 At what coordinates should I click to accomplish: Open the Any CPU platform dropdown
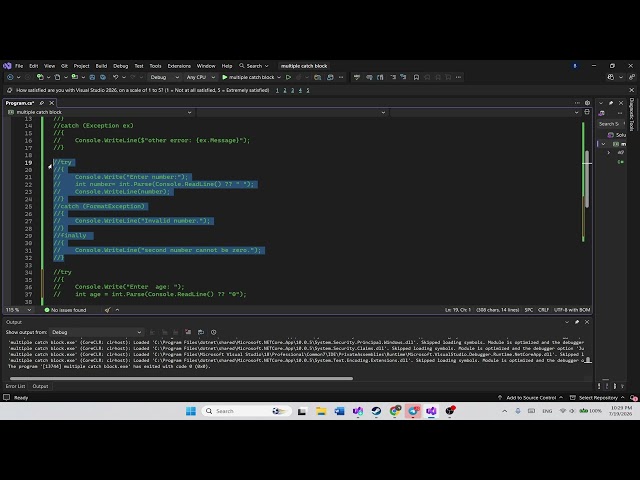(200, 77)
